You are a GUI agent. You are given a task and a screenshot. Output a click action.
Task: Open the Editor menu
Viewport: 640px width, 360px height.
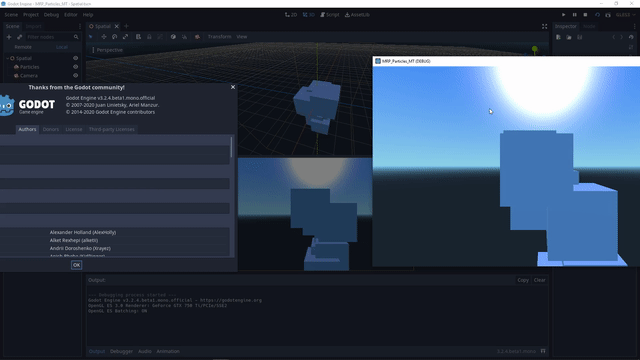pyautogui.click(x=71, y=15)
